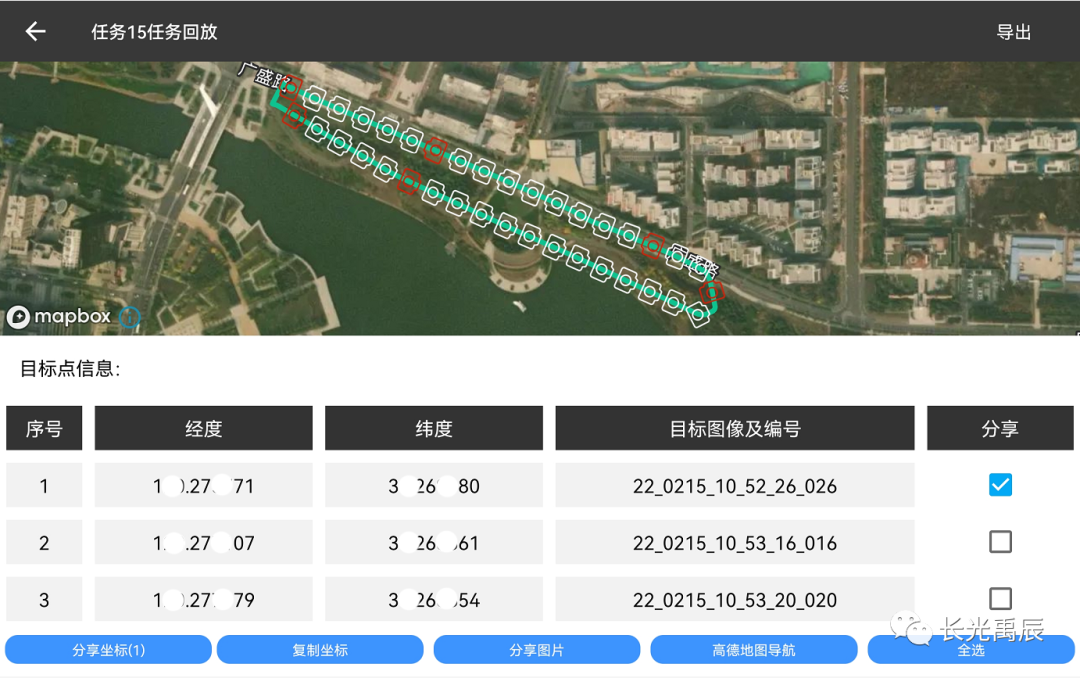This screenshot has width=1080, height=678.
Task: Click the 分享坐标(1) button
Action: (109, 650)
